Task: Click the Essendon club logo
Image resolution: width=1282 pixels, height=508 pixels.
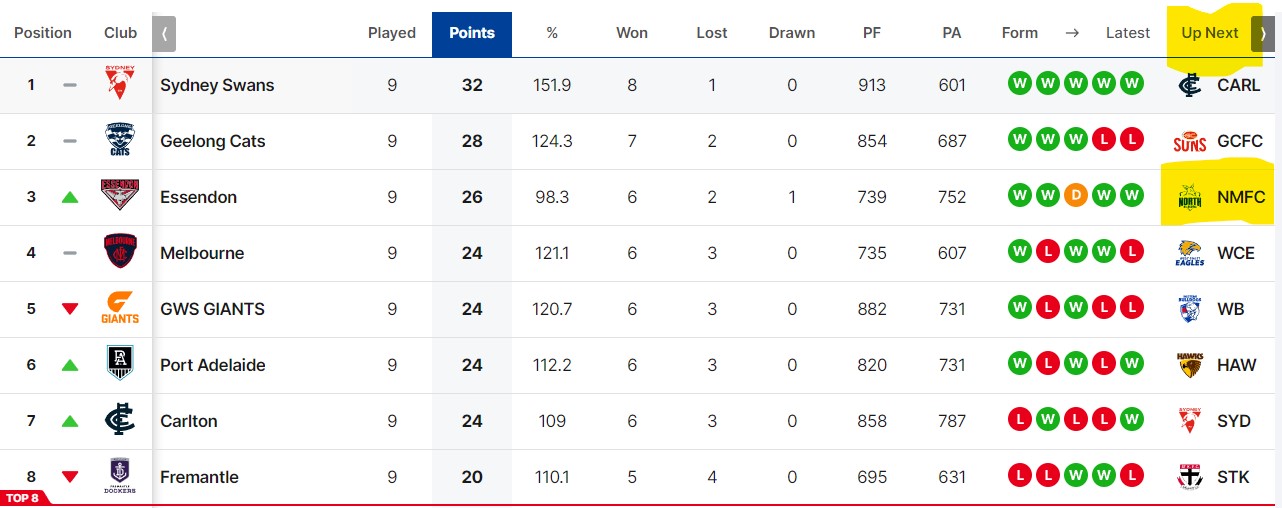Action: coord(120,196)
